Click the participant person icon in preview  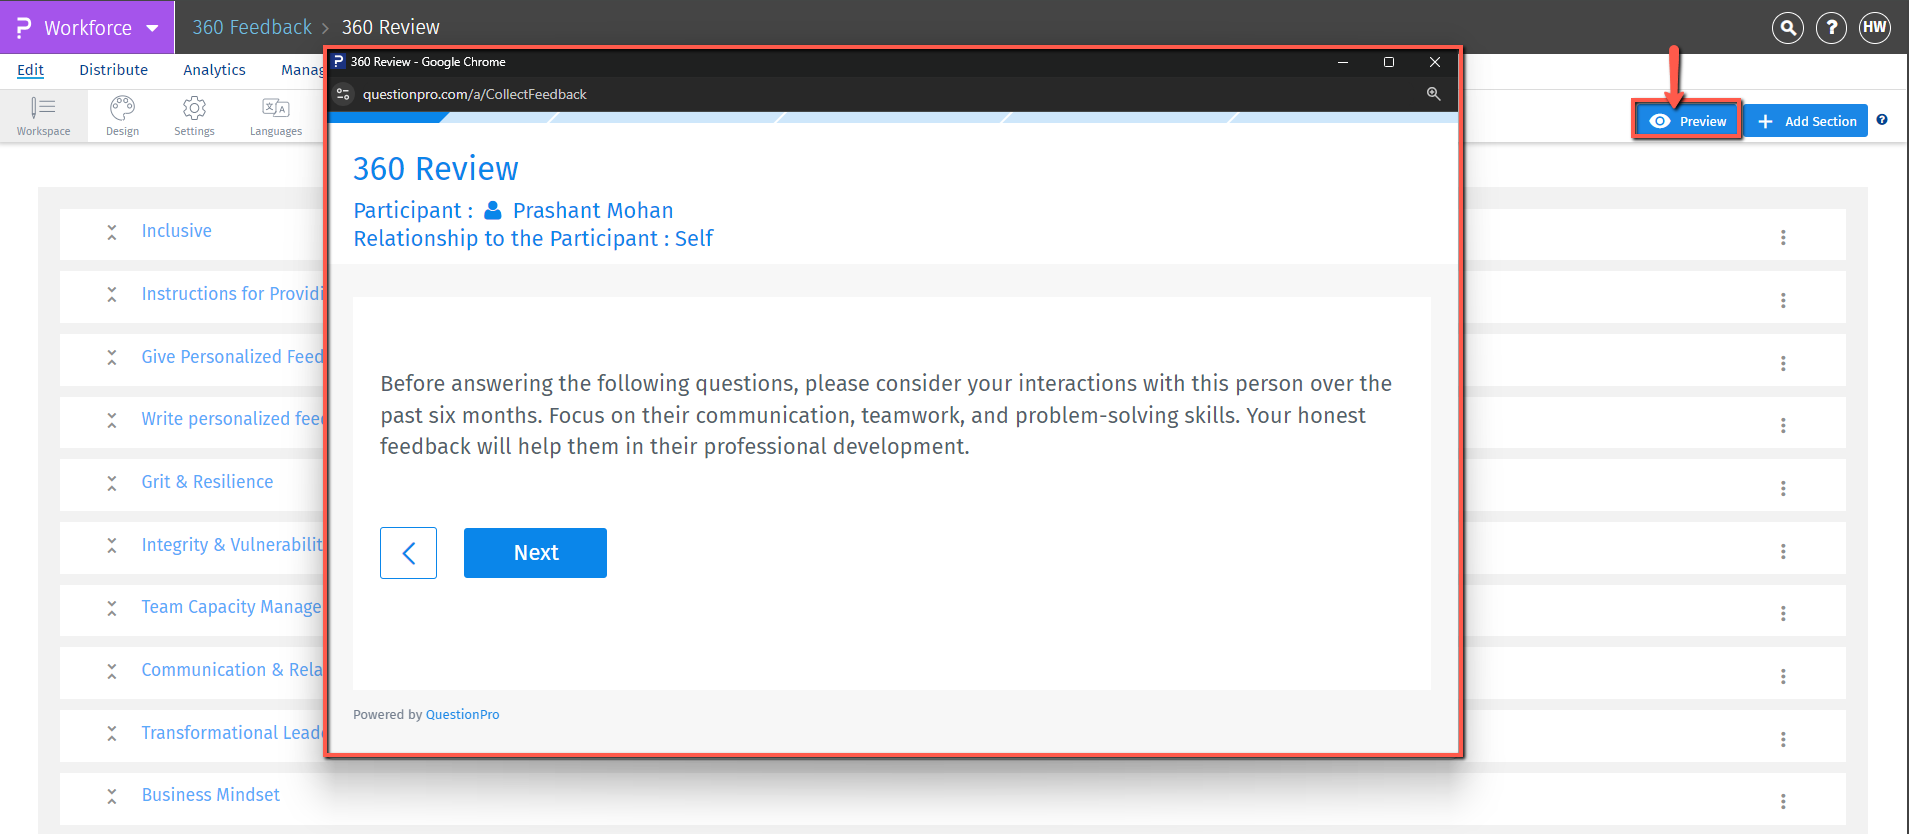[x=493, y=211]
